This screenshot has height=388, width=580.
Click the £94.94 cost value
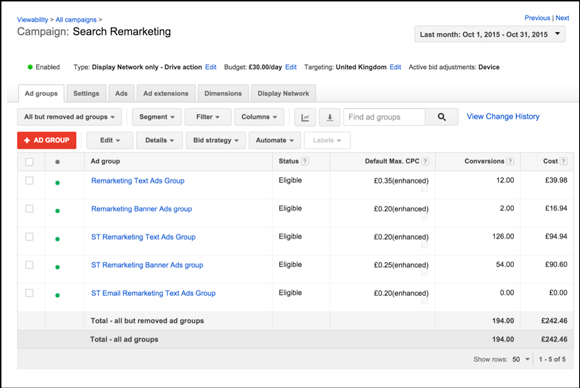click(556, 236)
